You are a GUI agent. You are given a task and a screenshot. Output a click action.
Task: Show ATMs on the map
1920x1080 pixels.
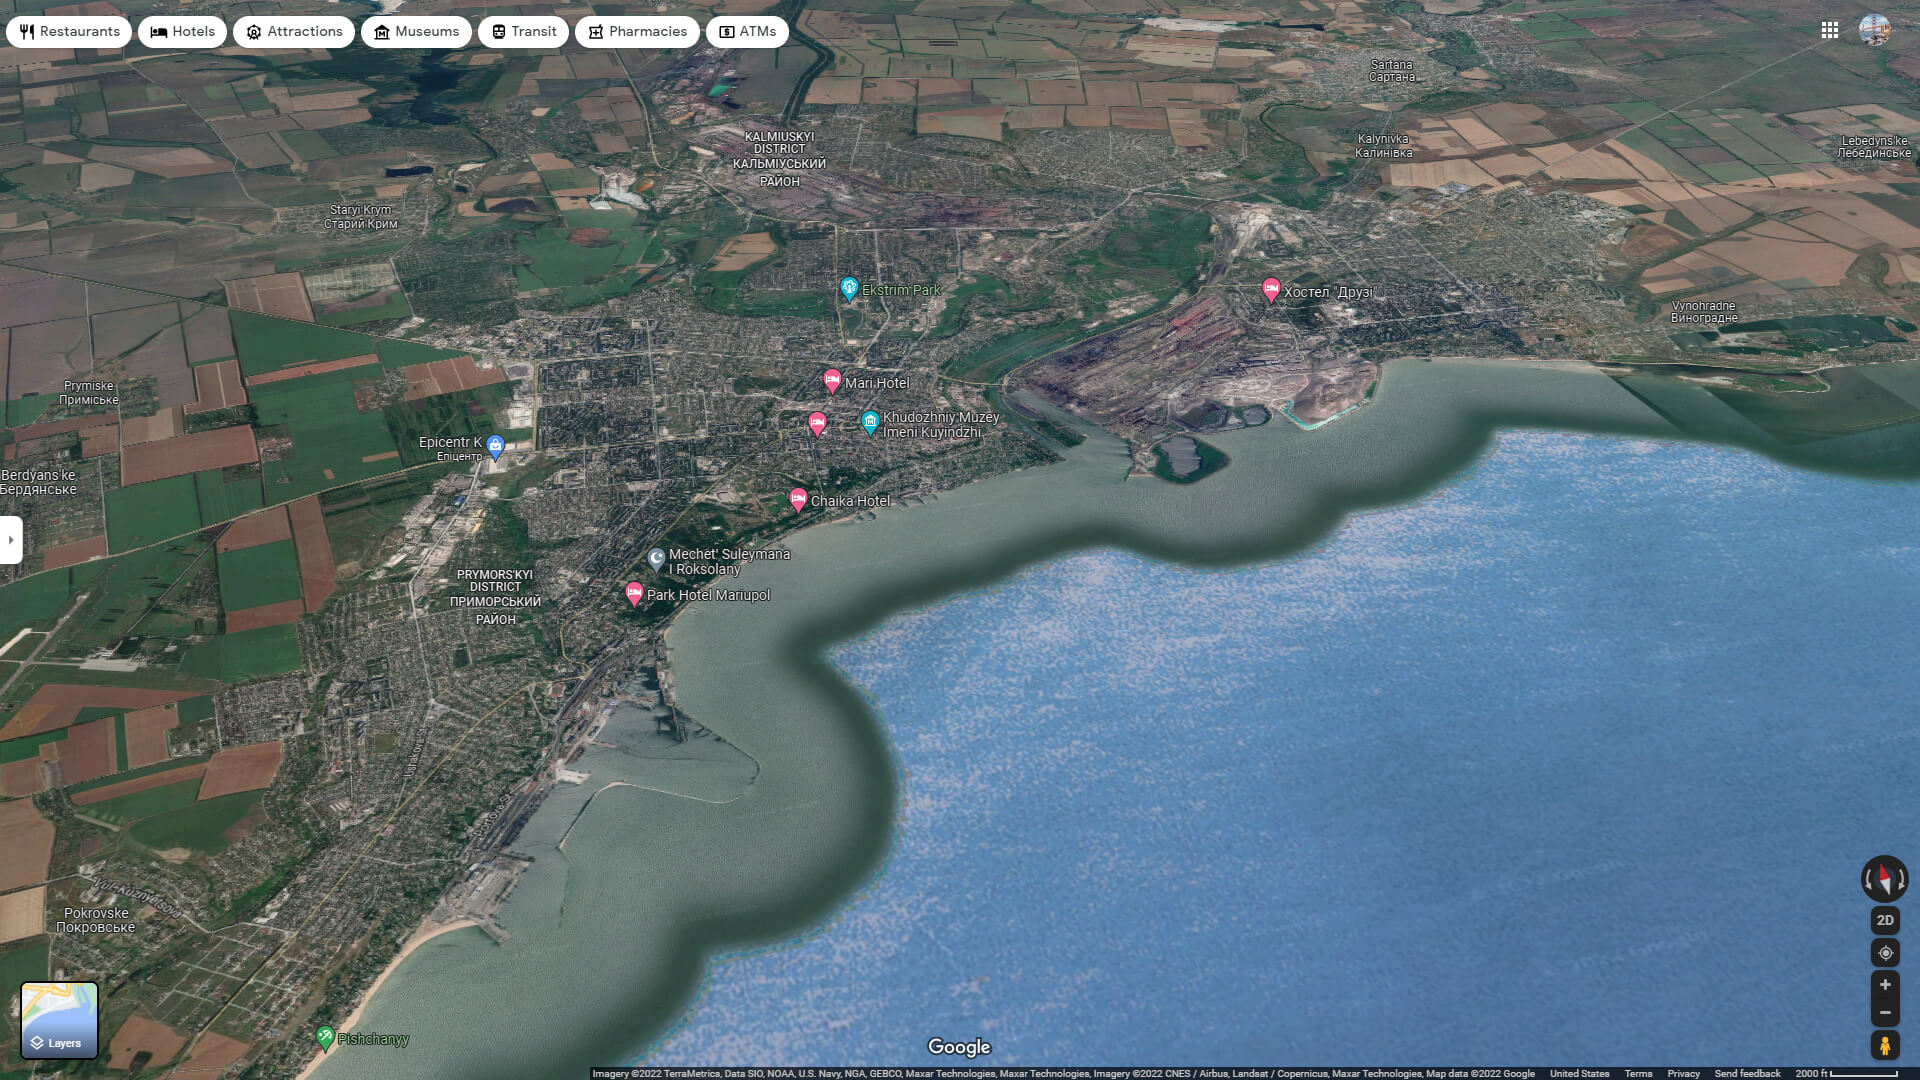747,32
